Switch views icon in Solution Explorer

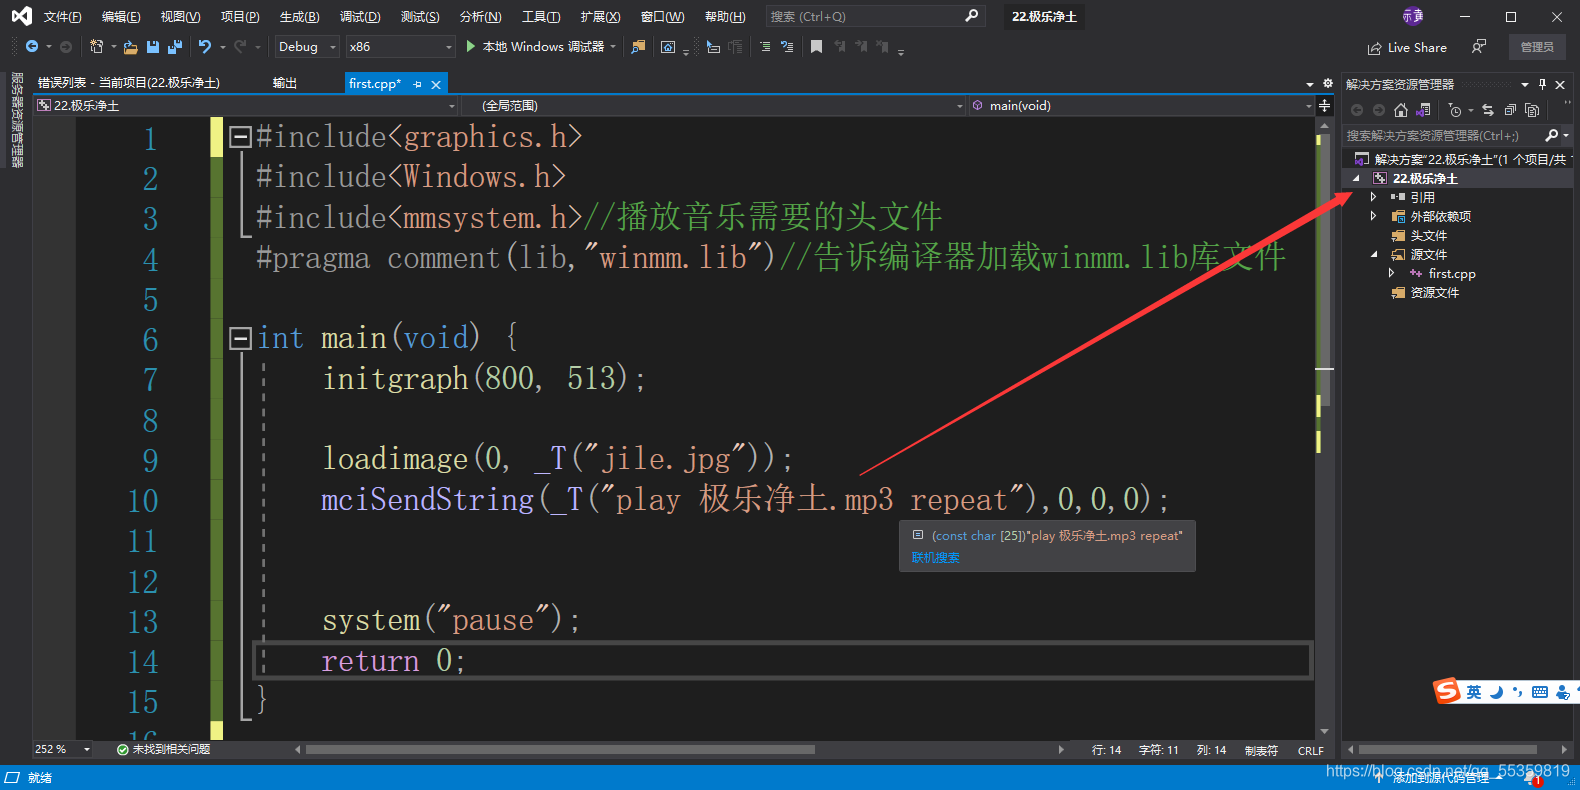coord(1423,110)
